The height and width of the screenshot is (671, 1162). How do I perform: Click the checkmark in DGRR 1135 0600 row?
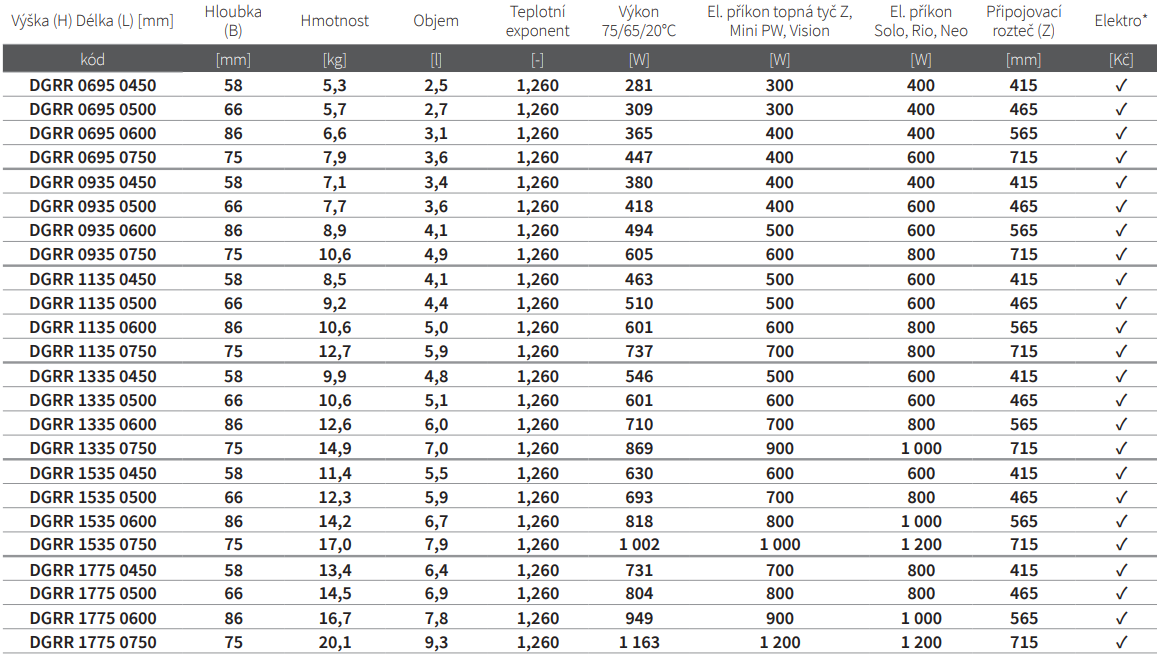[1120, 327]
